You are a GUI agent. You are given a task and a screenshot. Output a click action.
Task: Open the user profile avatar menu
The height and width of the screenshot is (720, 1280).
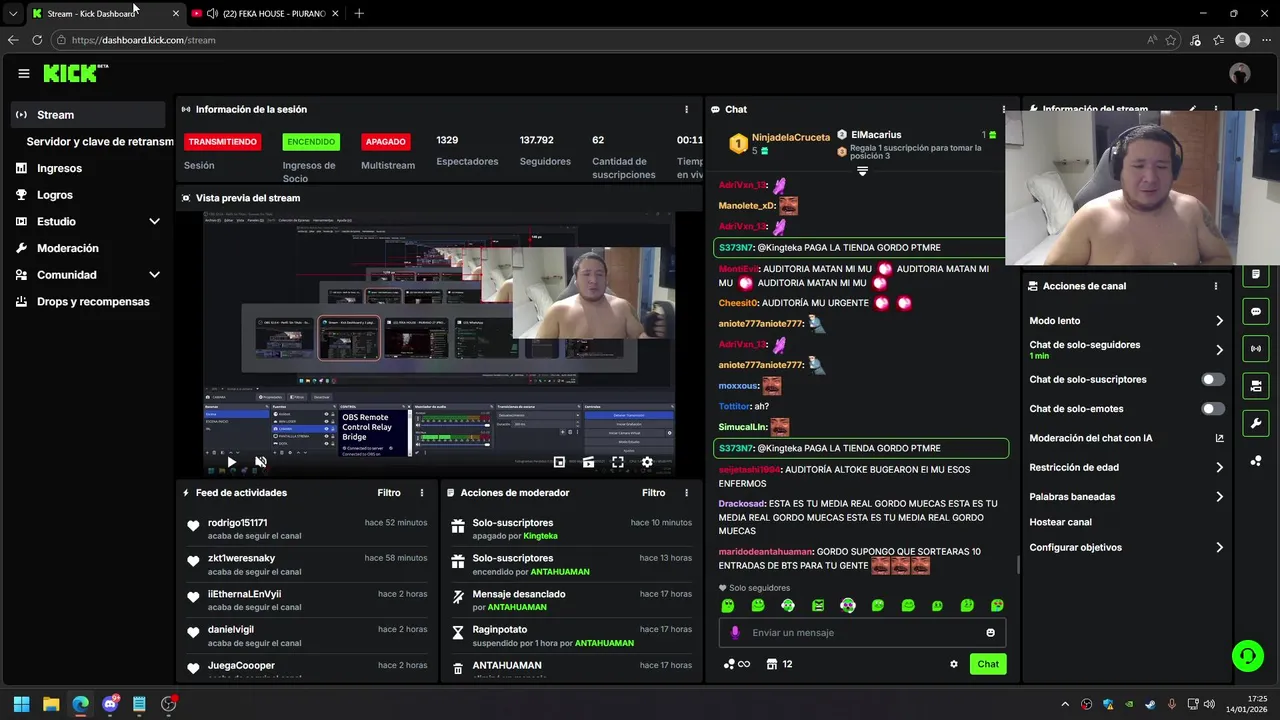[1240, 73]
